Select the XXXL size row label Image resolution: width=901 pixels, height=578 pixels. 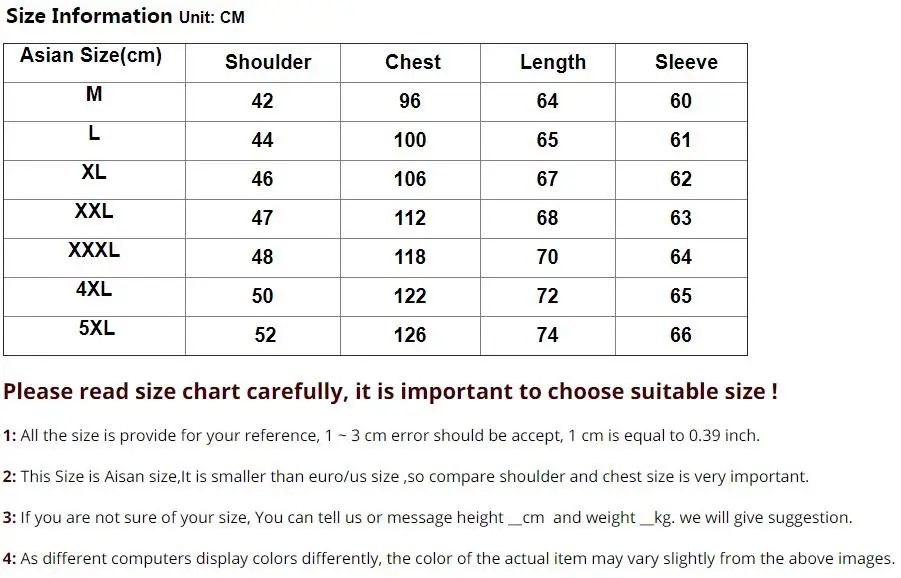pyautogui.click(x=94, y=250)
